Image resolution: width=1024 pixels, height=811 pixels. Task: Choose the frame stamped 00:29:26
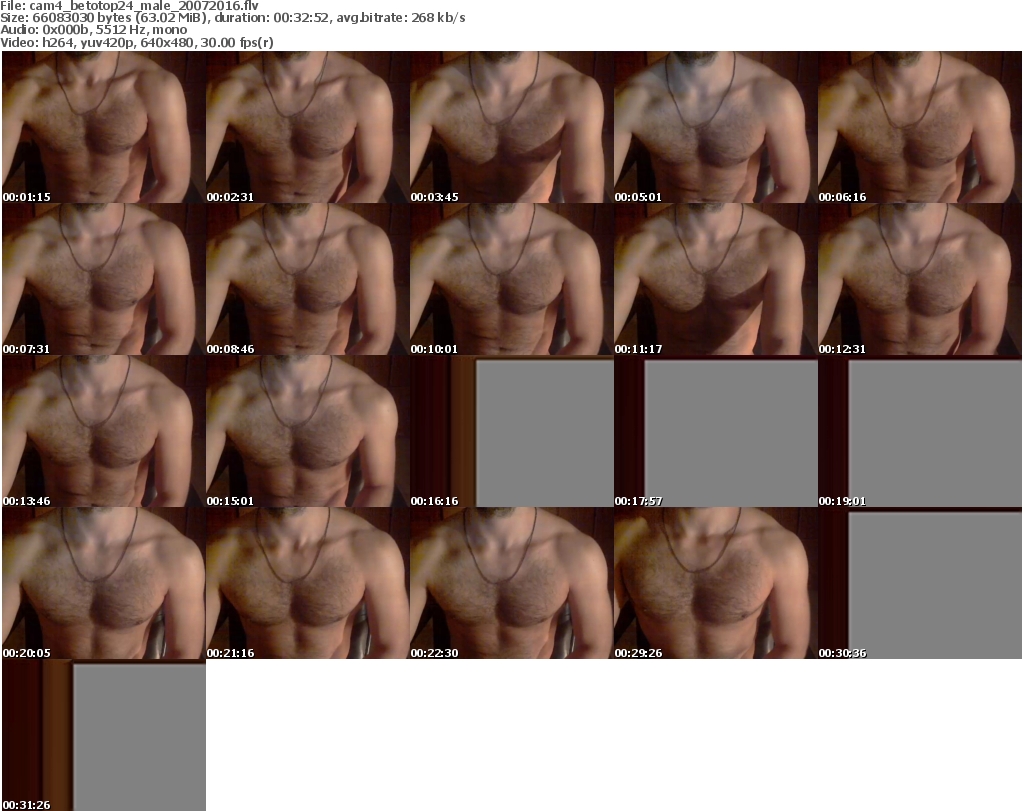[716, 583]
